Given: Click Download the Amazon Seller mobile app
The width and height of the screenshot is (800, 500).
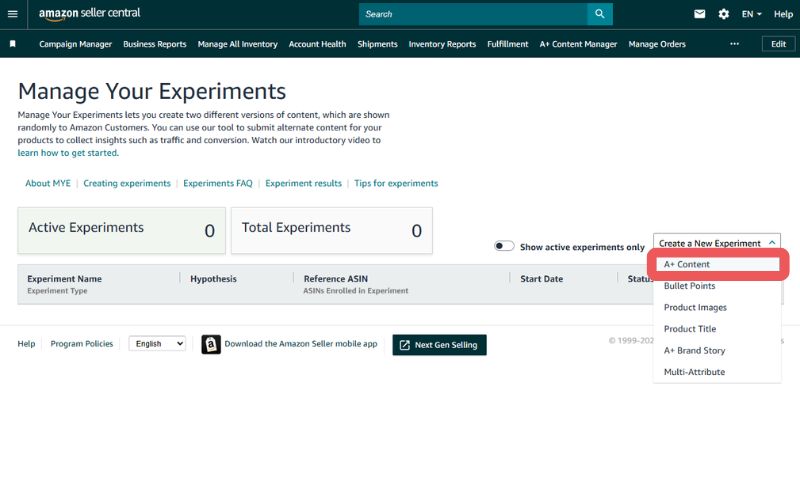Looking at the screenshot, I should [301, 344].
